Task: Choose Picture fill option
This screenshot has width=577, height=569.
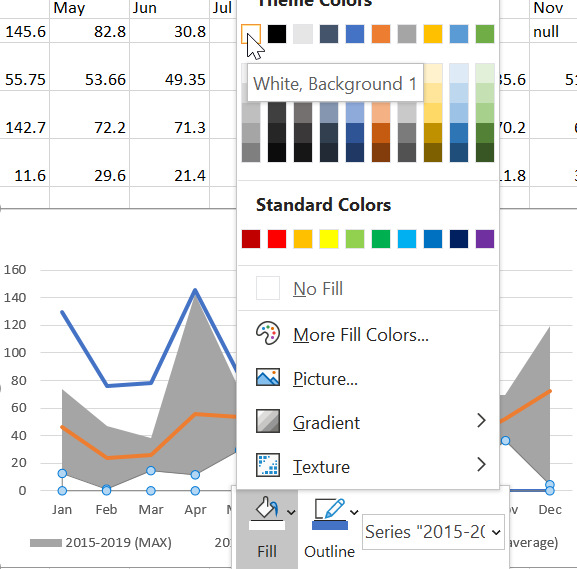Action: pyautogui.click(x=368, y=378)
